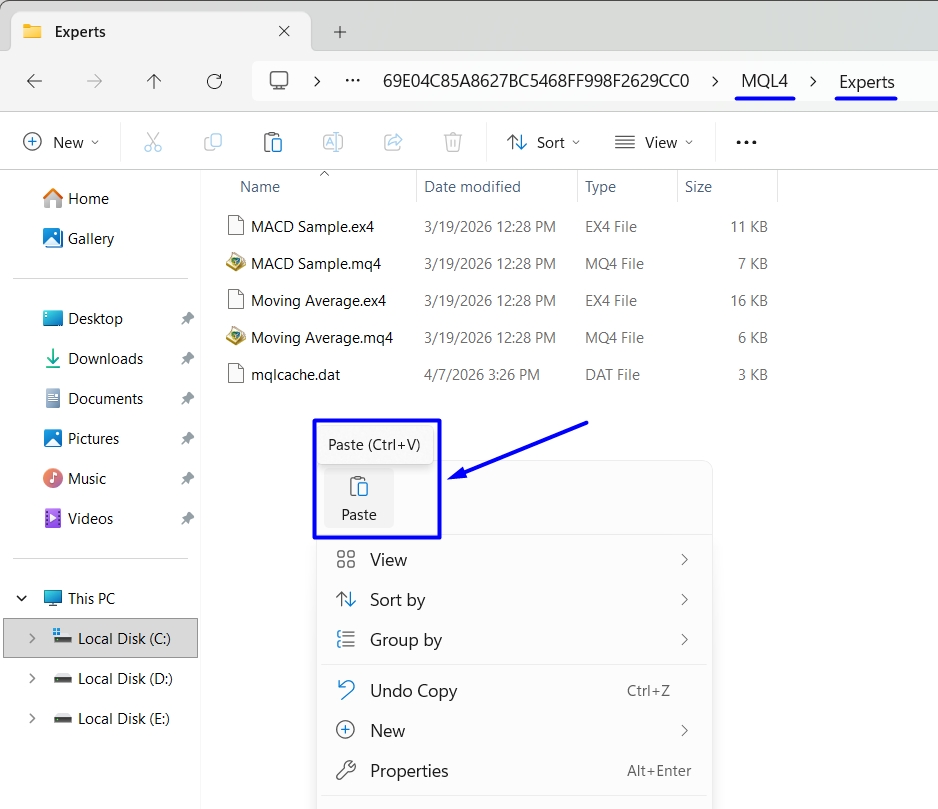Open the New dropdown in the toolbar
The height and width of the screenshot is (809, 938).
click(60, 142)
